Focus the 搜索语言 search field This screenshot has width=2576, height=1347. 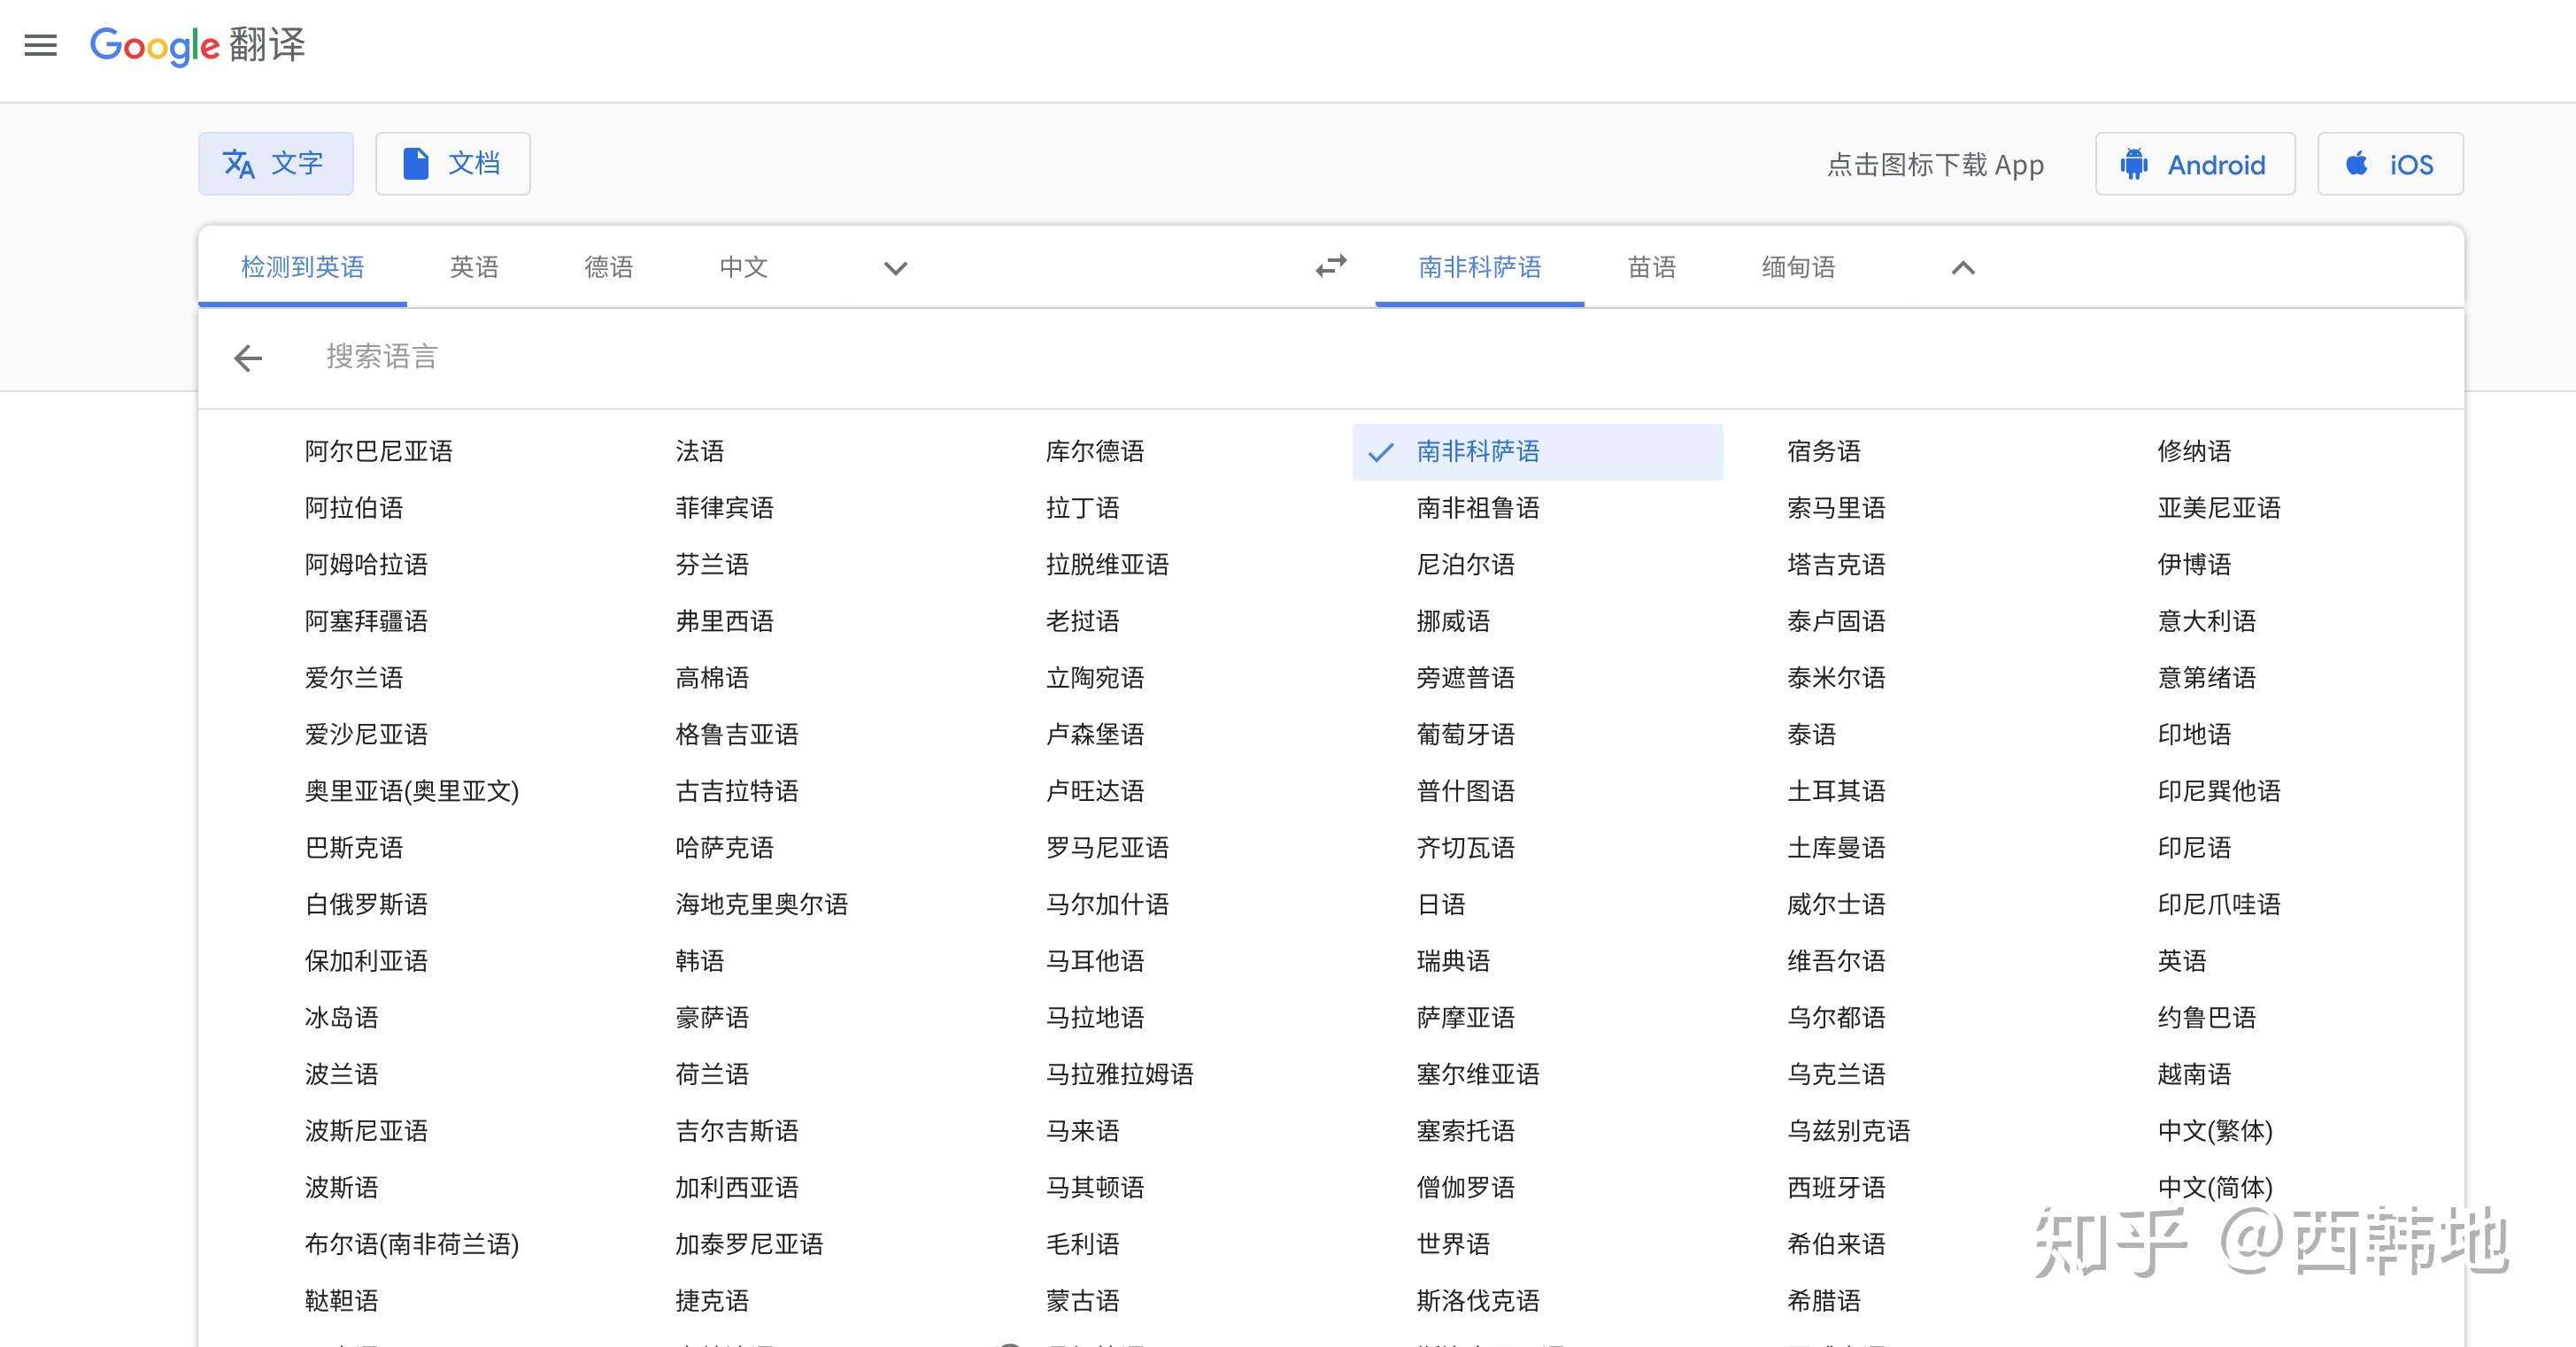click(1380, 357)
